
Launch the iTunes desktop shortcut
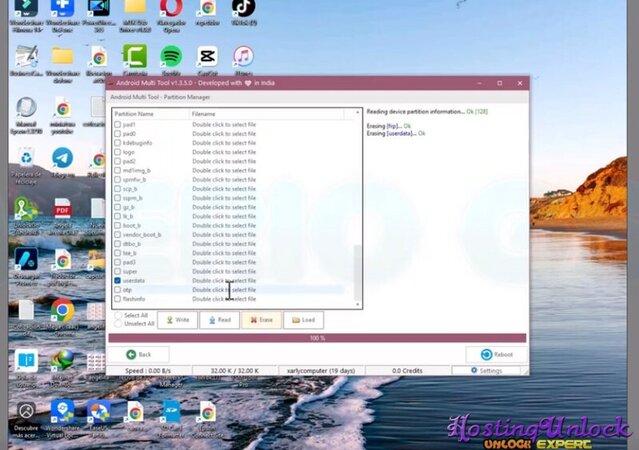[x=243, y=56]
